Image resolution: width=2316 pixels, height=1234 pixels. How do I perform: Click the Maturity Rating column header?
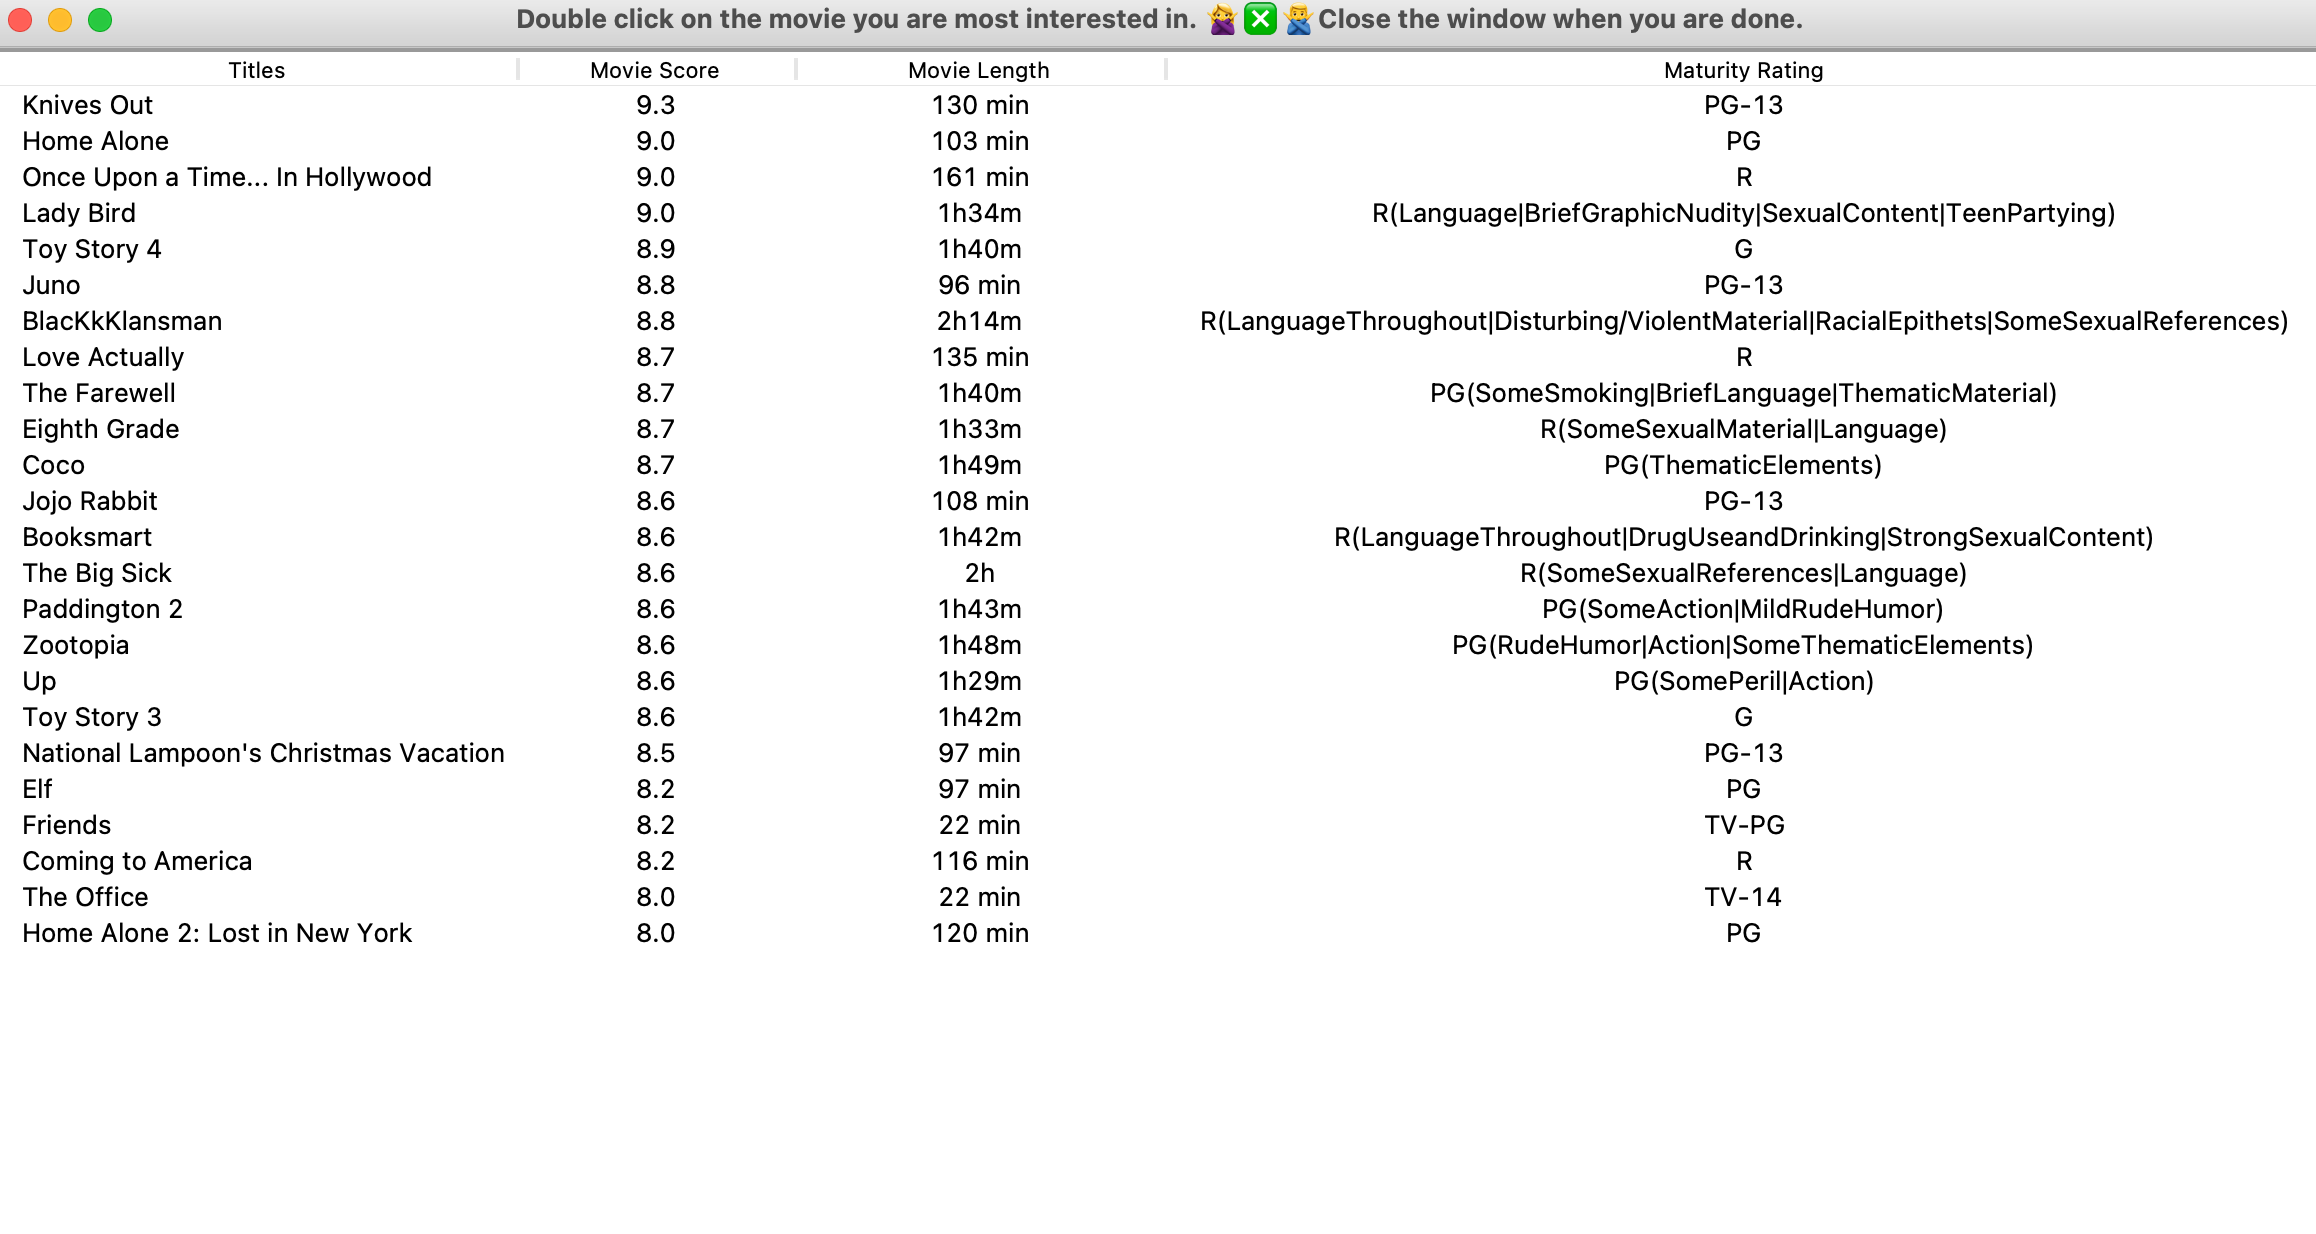1743,70
